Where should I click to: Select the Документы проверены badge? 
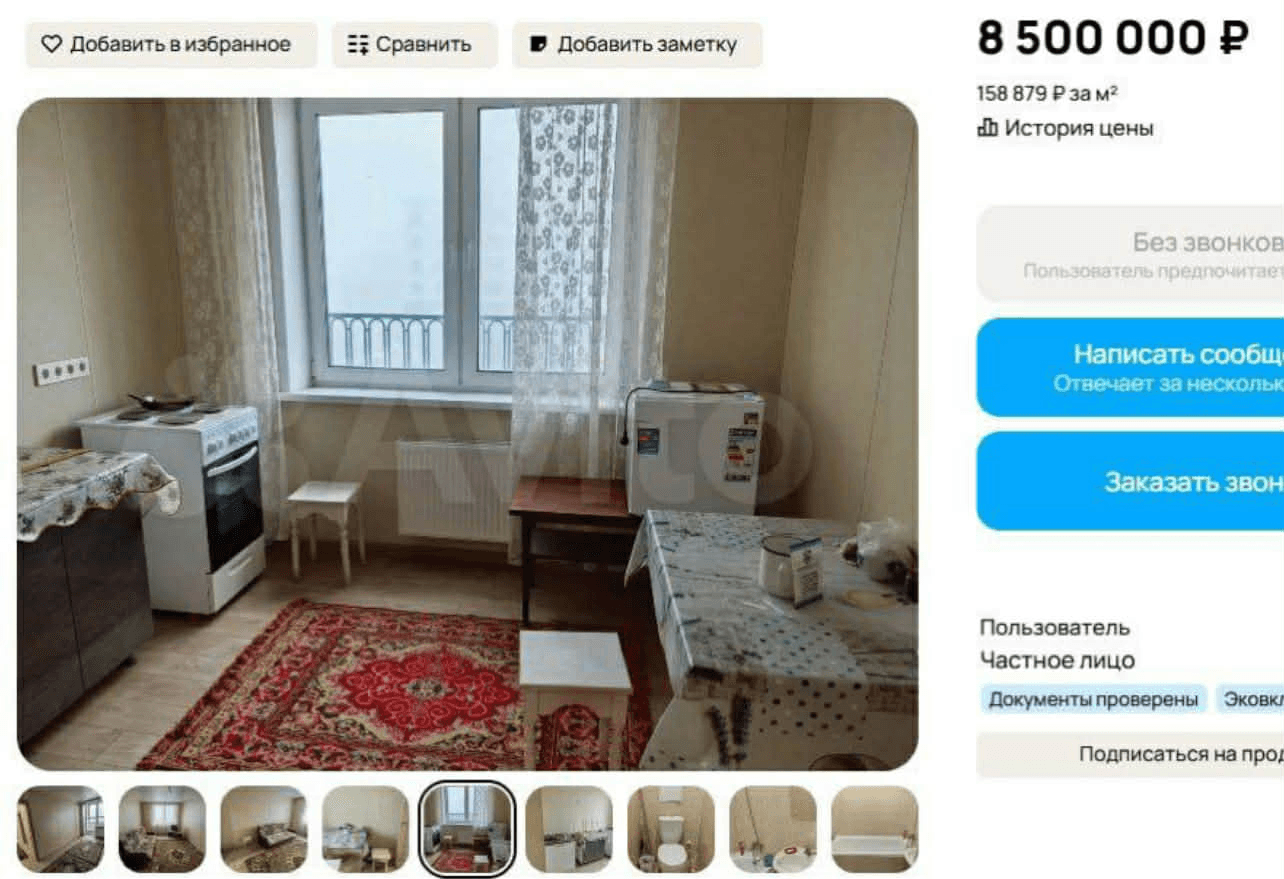1093,700
